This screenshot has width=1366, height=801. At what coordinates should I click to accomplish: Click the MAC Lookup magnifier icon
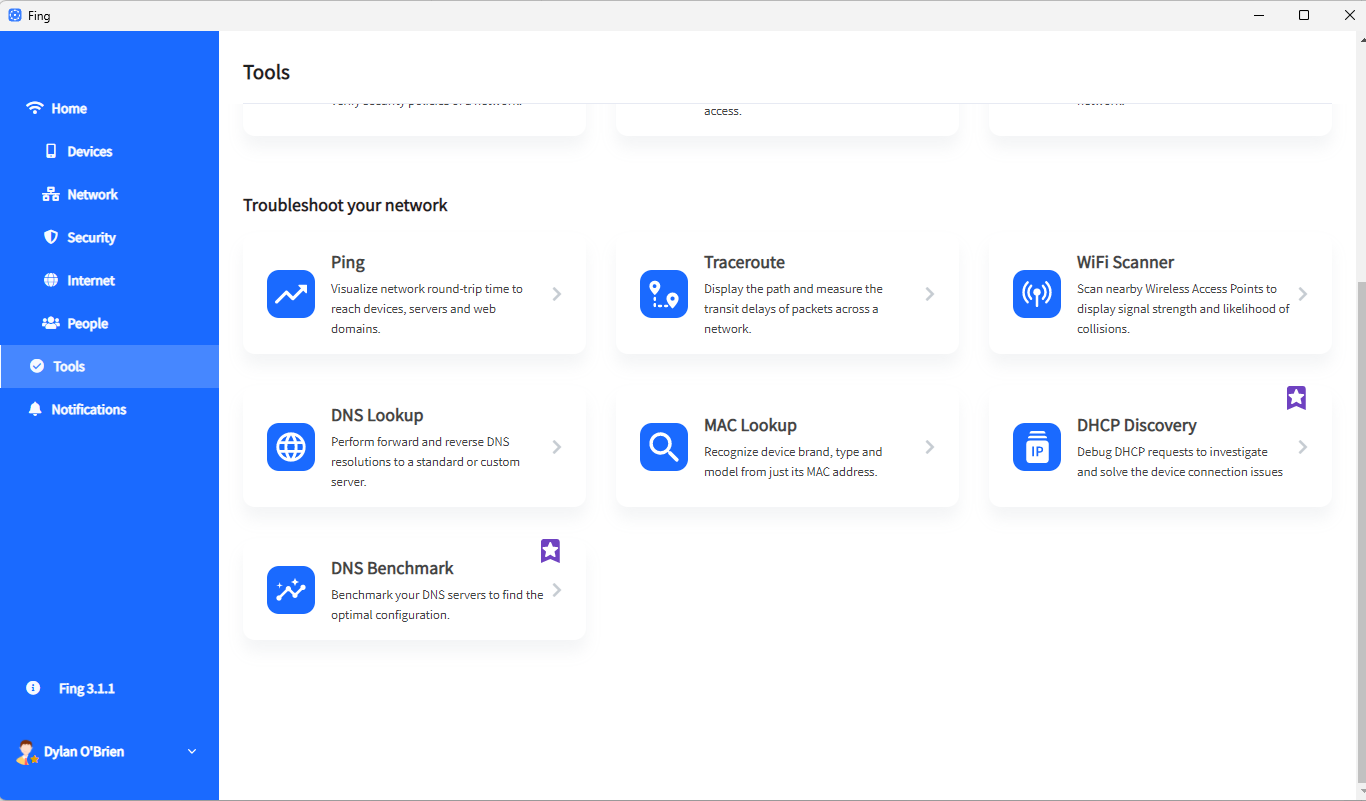coord(663,447)
